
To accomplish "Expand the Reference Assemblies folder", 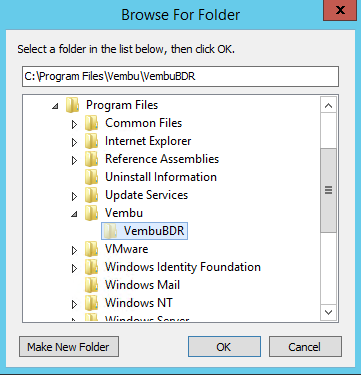I will pyautogui.click(x=74, y=160).
